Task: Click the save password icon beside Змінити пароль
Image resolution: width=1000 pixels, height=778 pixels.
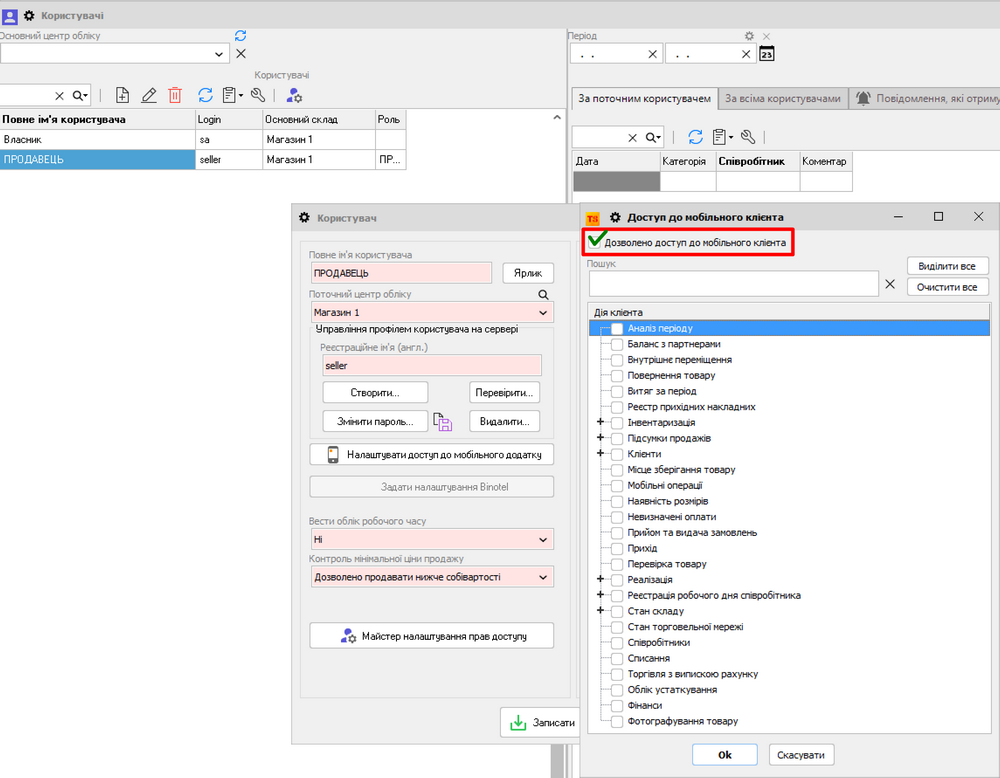Action: pyautogui.click(x=443, y=422)
